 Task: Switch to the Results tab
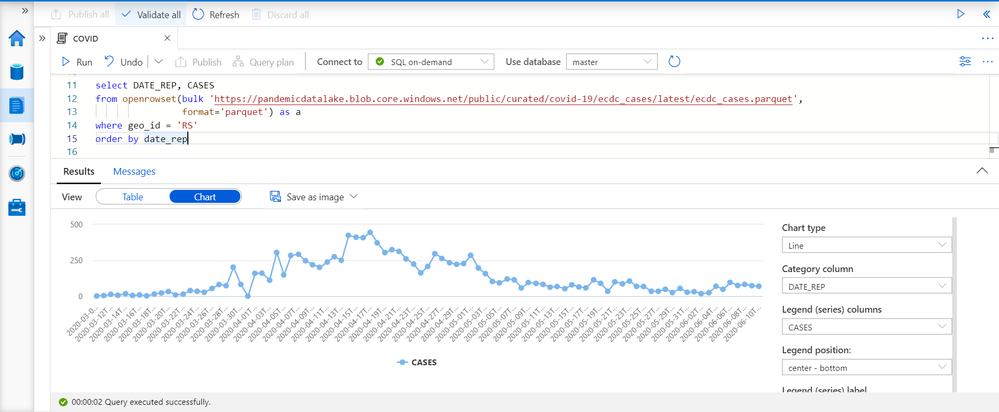tap(79, 171)
